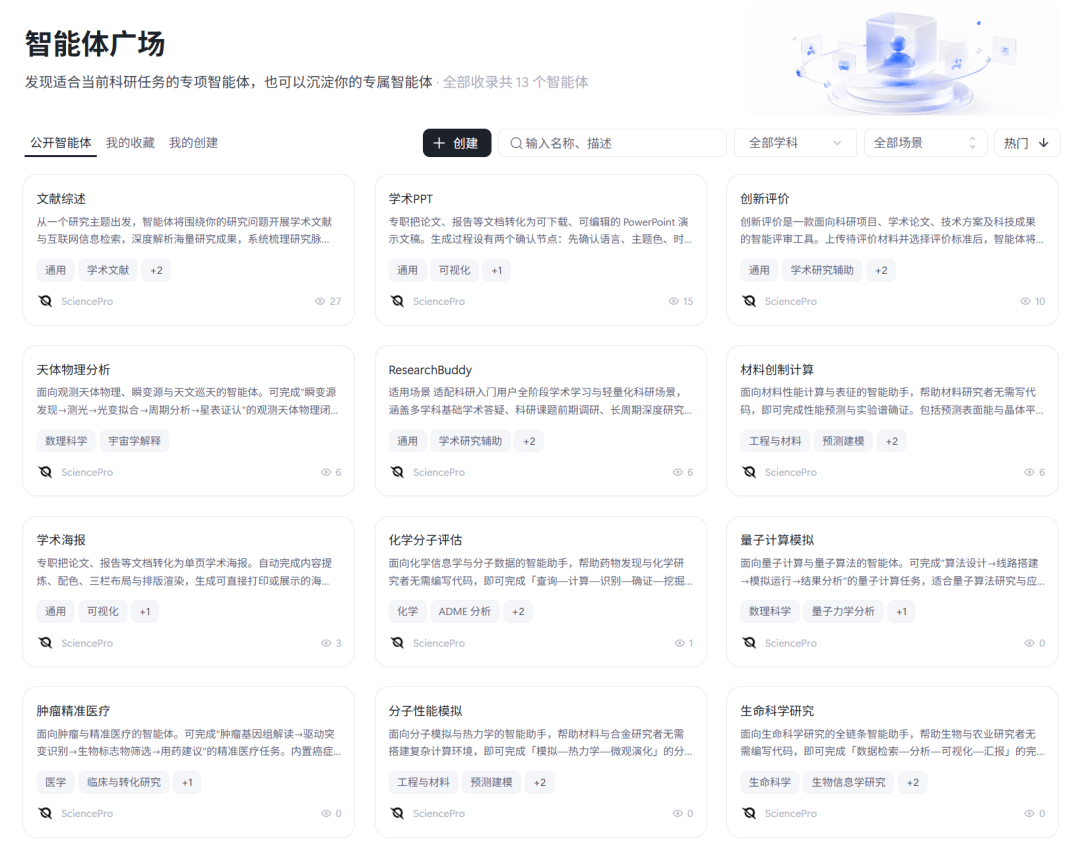Expand the +1 tags on 肿瘤精准医疗 card

pyautogui.click(x=187, y=782)
